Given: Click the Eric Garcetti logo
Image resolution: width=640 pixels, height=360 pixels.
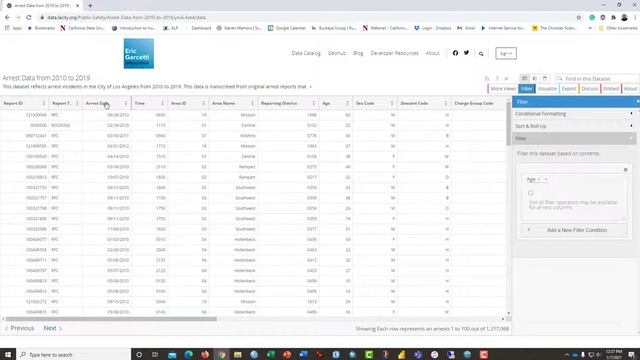Looking at the screenshot, I should coord(139,53).
